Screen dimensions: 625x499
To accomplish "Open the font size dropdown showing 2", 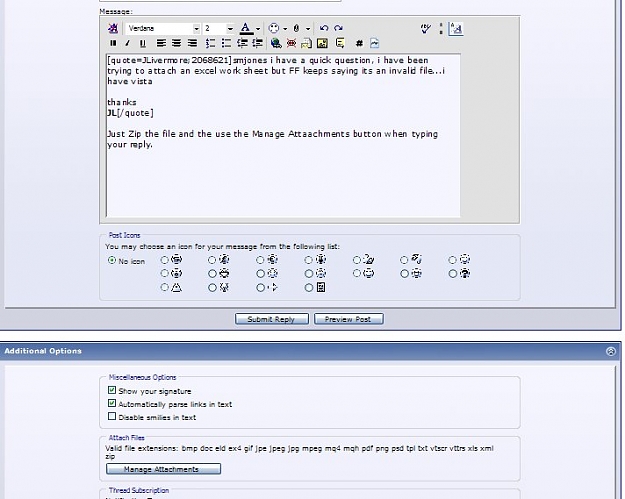I will (x=218, y=28).
